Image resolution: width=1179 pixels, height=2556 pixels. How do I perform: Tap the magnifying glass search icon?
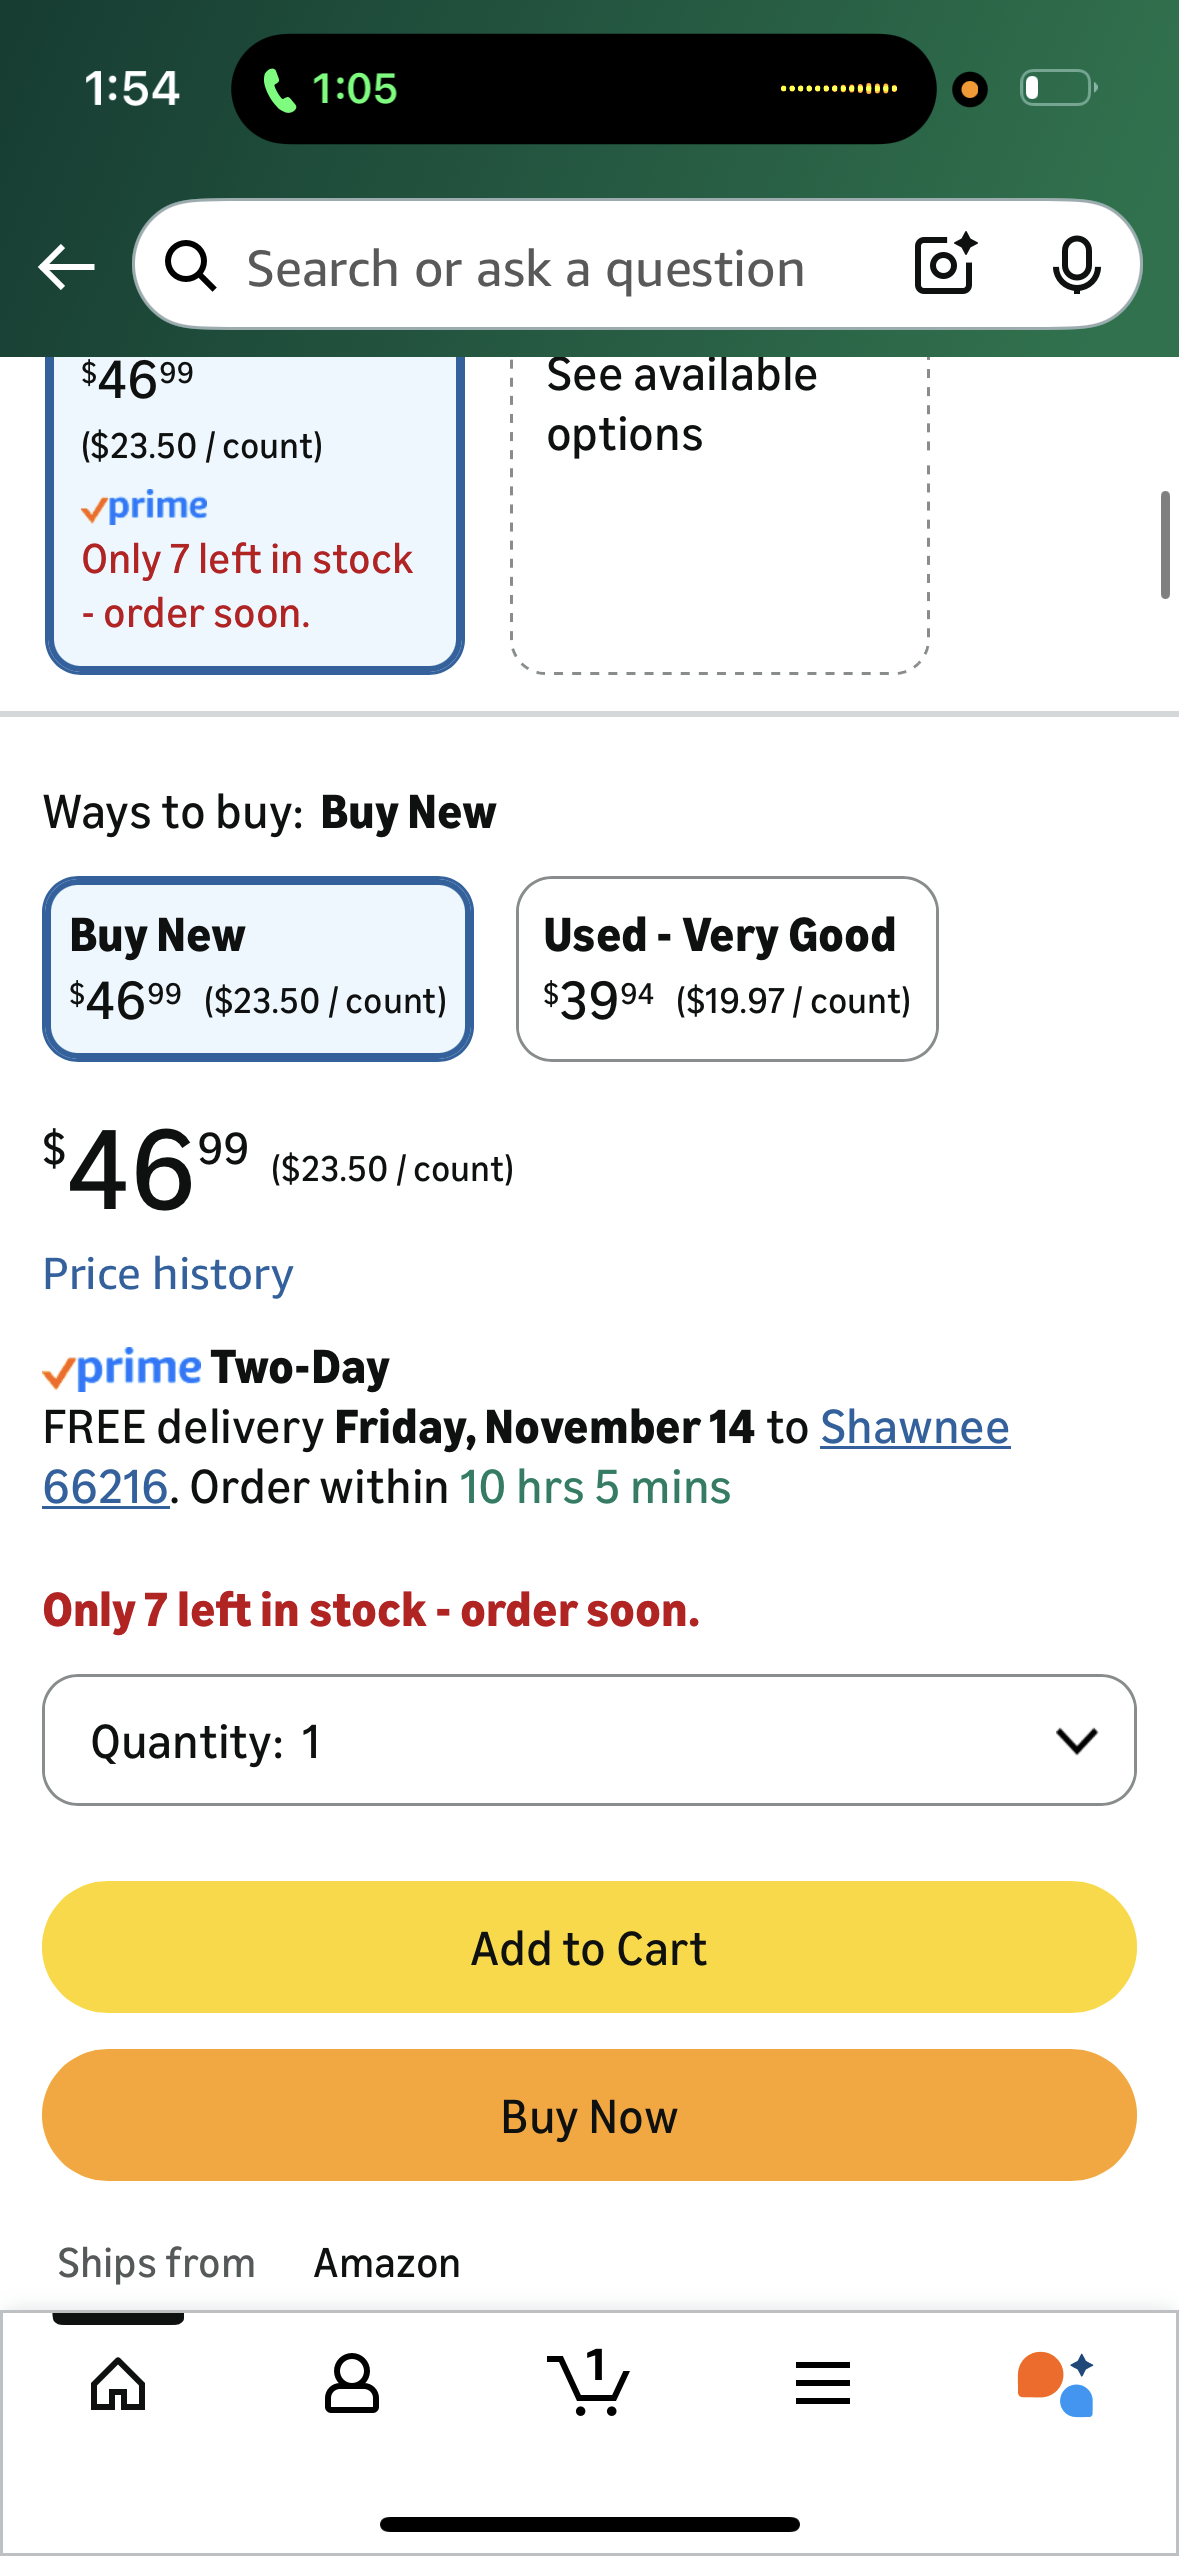pos(190,267)
